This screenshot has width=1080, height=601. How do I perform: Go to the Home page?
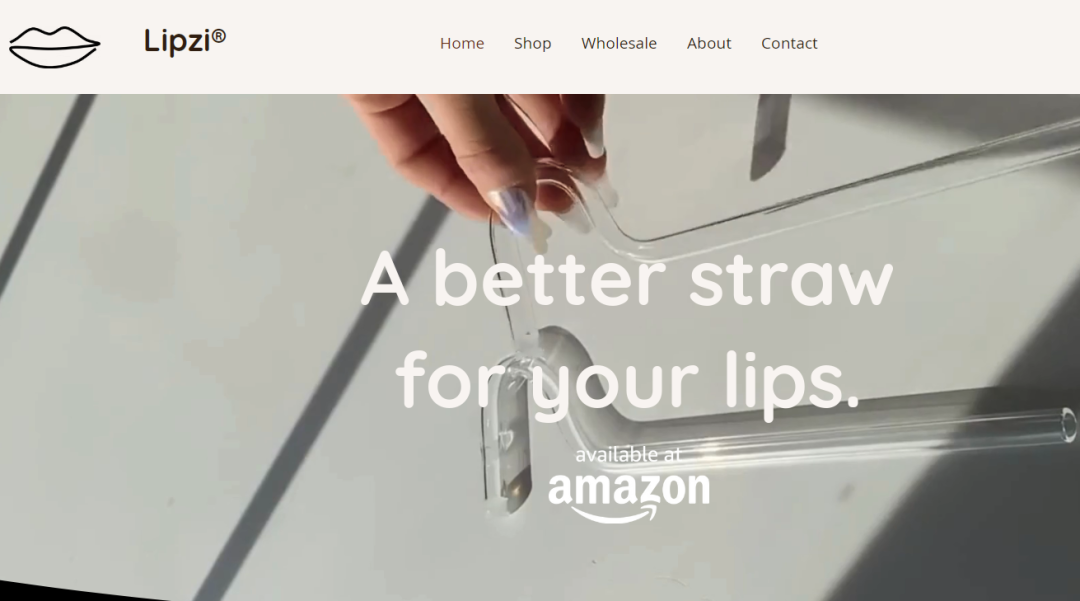point(462,43)
